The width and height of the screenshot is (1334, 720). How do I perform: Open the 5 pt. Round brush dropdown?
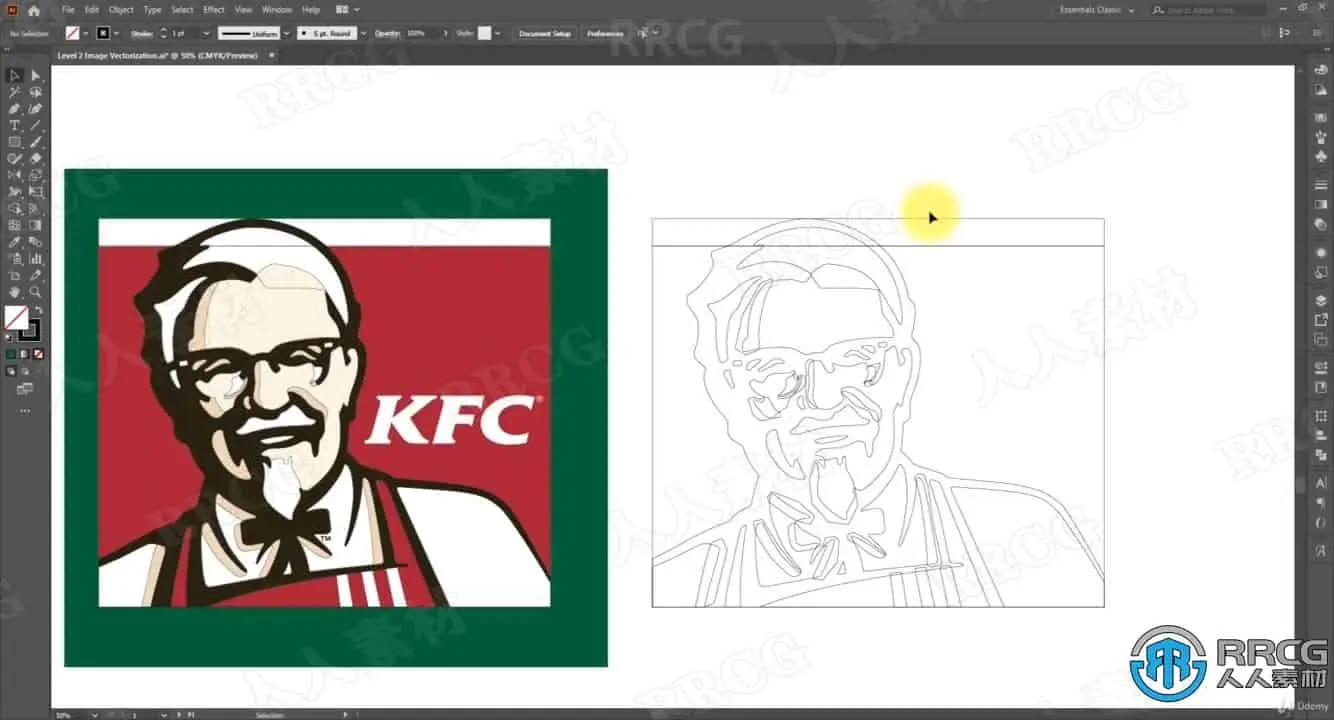tap(363, 33)
